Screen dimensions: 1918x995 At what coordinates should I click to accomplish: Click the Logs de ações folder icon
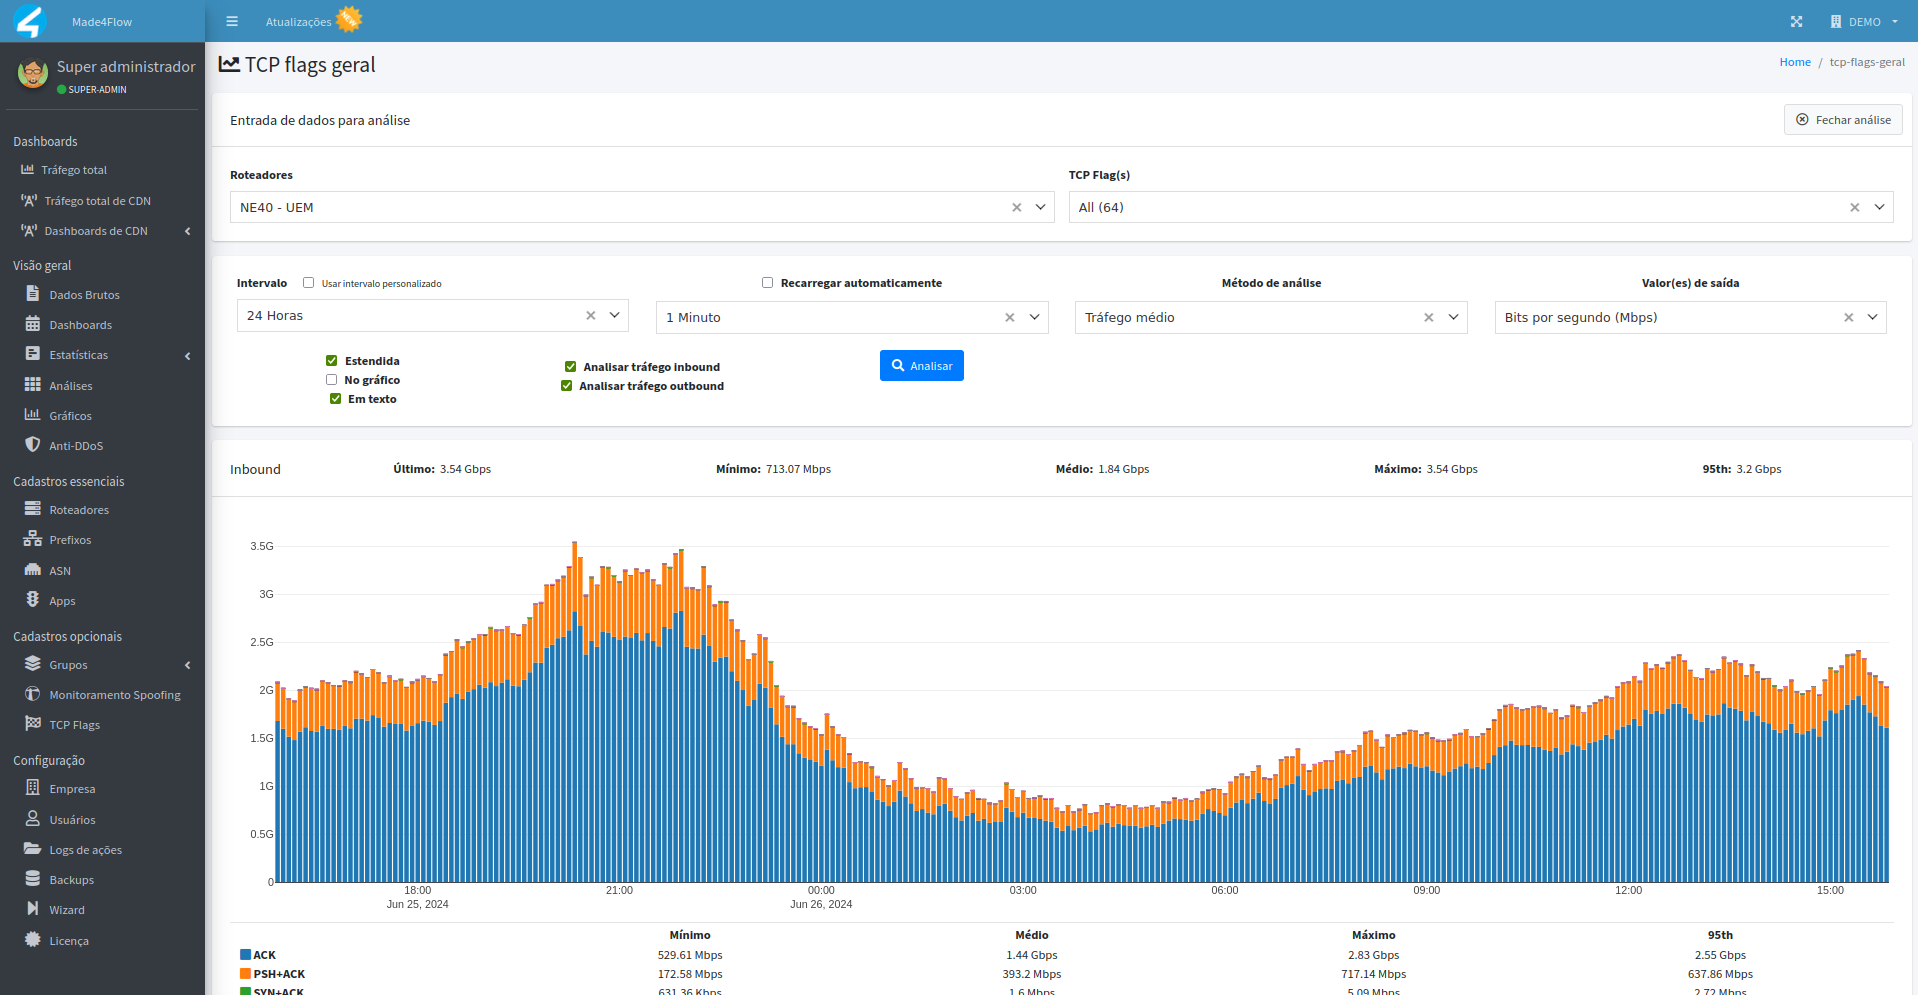(x=33, y=849)
